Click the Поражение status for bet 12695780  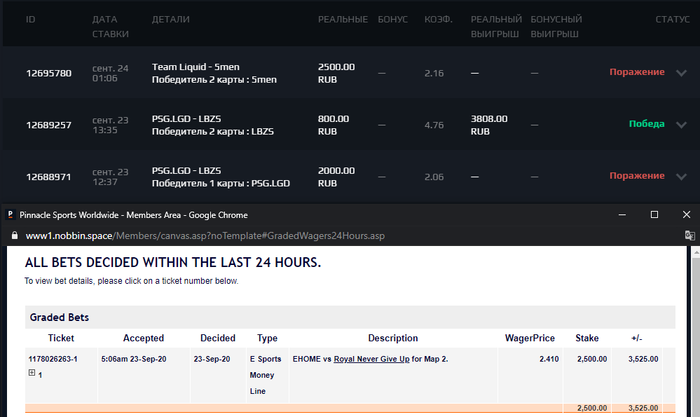point(637,72)
